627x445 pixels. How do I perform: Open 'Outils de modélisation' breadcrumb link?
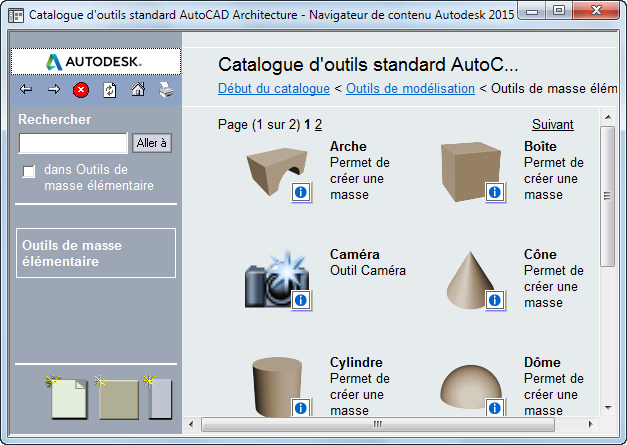click(410, 88)
